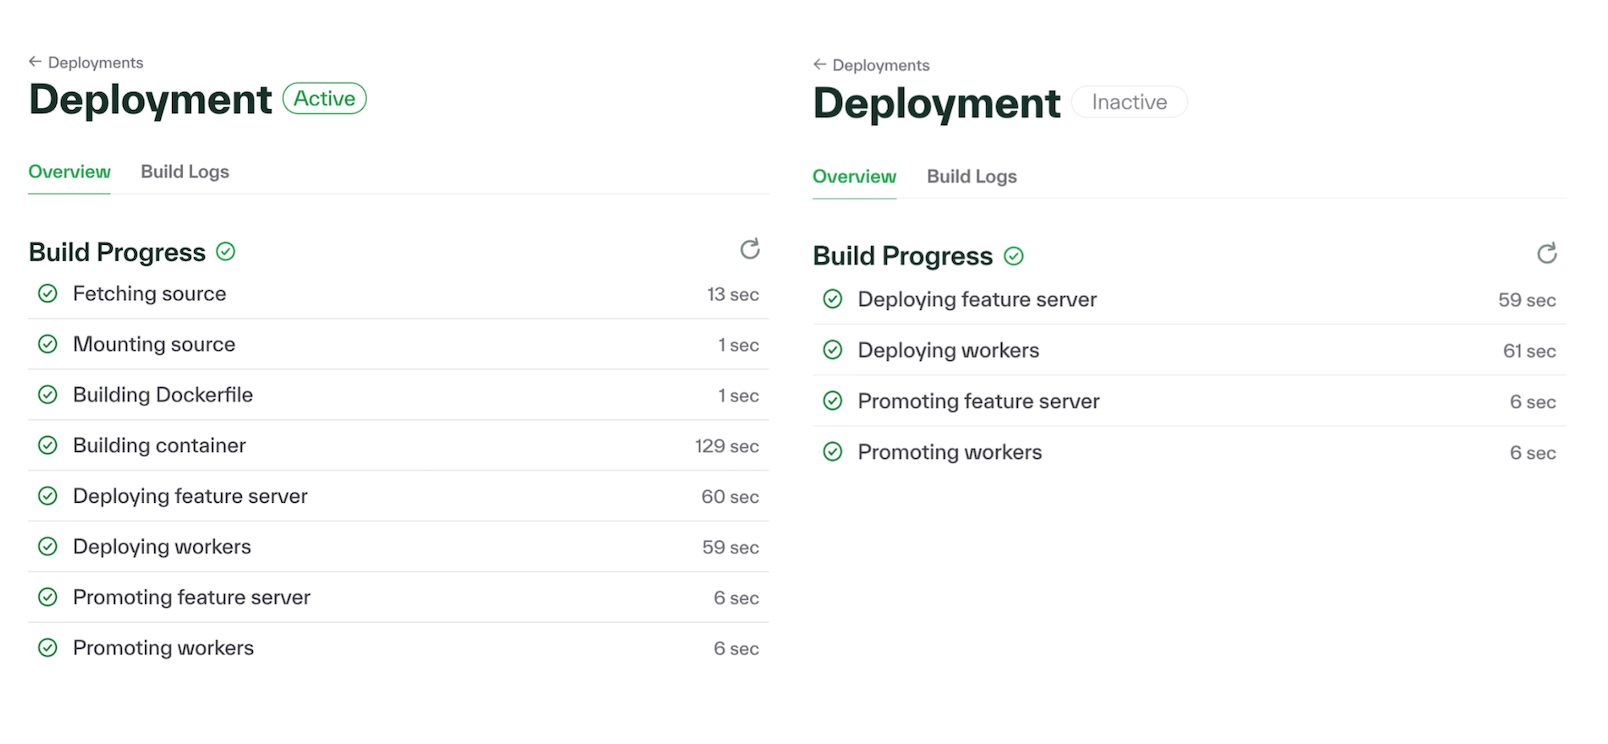Click the '61 sec' duration value
This screenshot has width=1608, height=744.
(x=1529, y=351)
